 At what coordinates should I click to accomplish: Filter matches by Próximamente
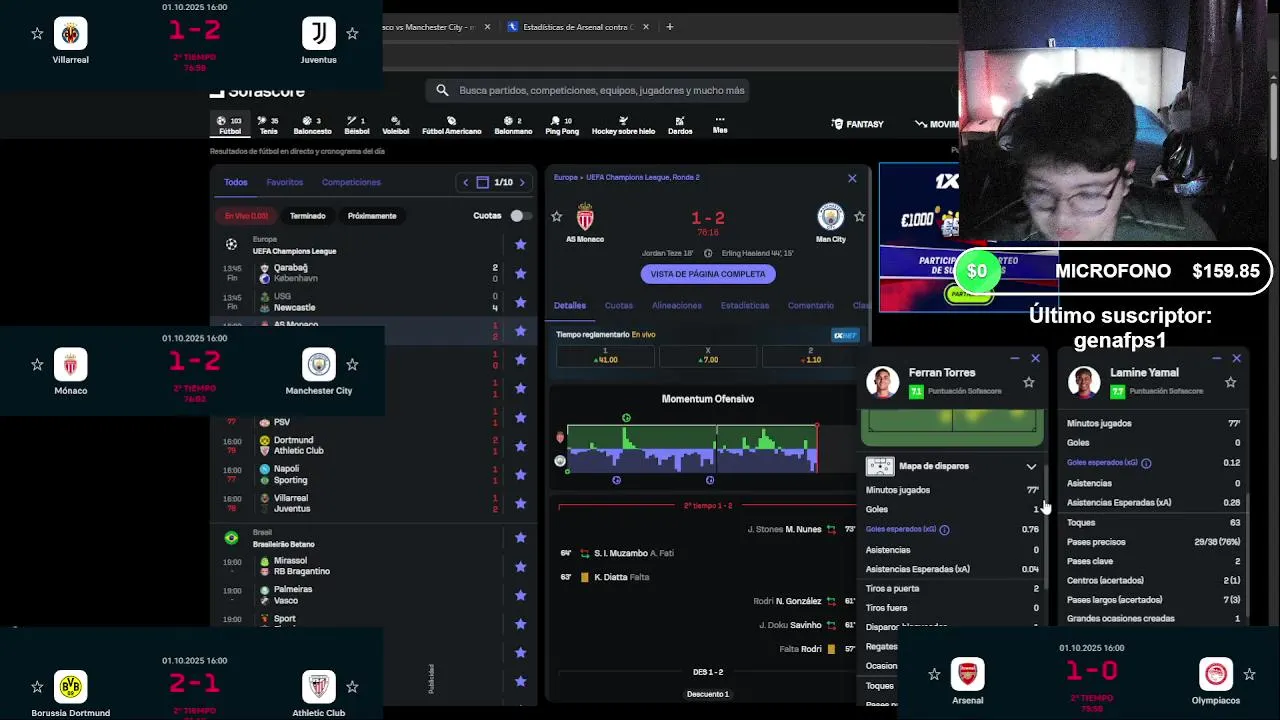[x=372, y=216]
